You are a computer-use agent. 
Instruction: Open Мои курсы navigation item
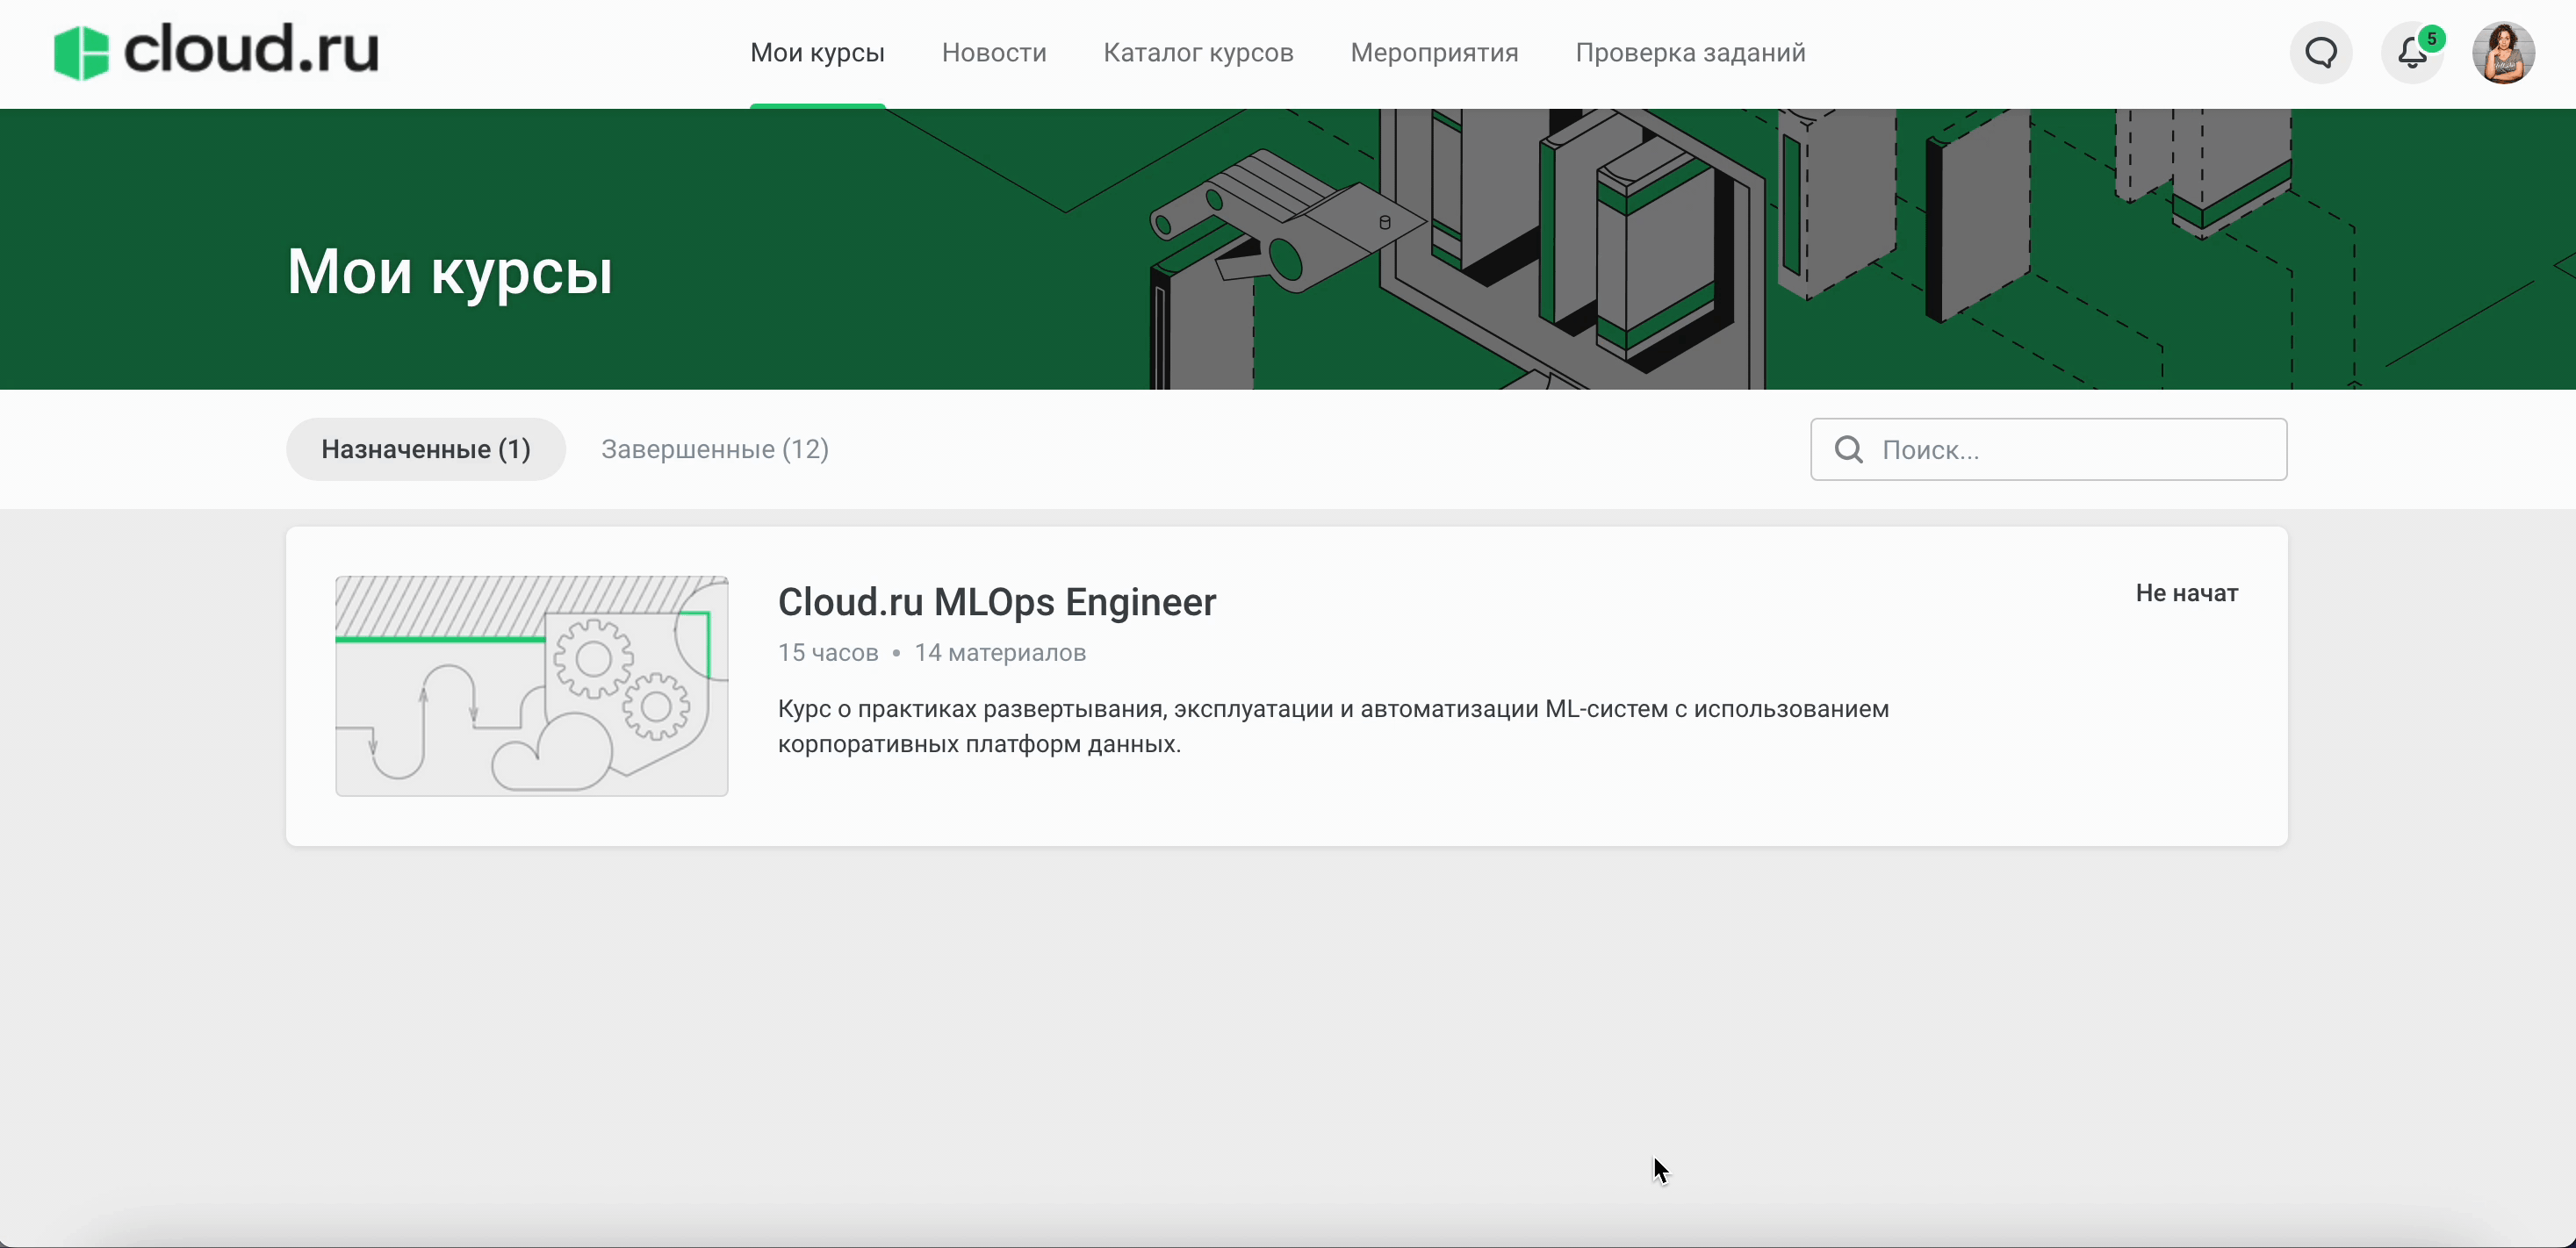click(817, 53)
